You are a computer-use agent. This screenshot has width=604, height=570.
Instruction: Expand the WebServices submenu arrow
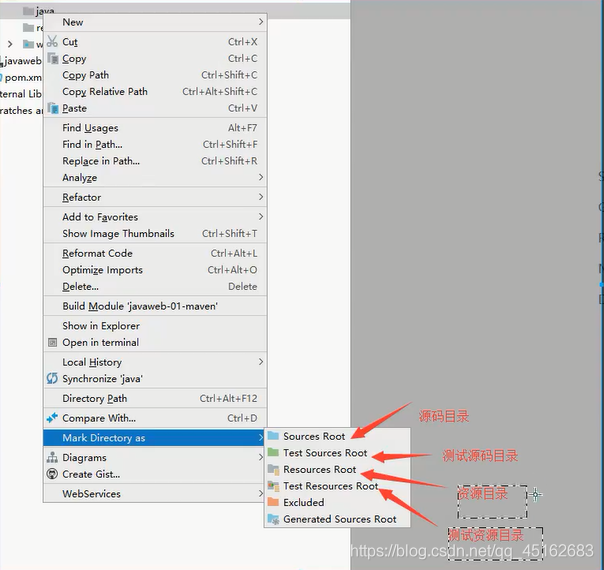click(261, 493)
